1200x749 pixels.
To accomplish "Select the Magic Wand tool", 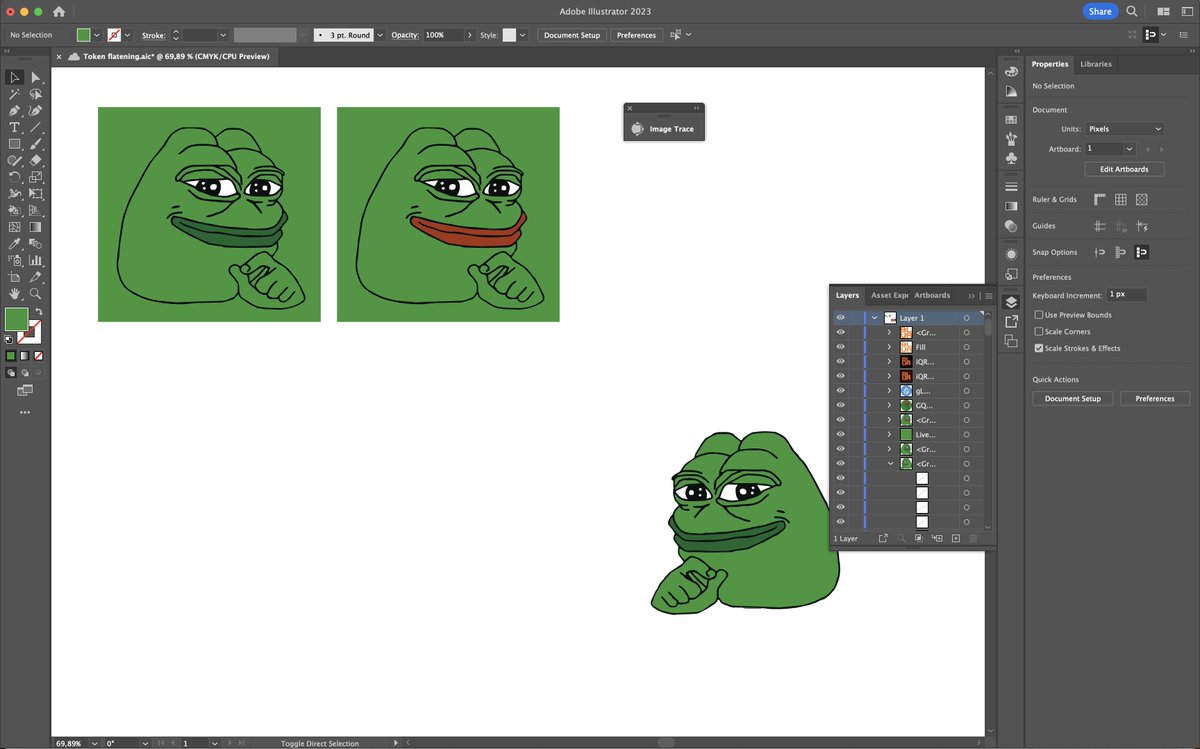I will point(15,94).
